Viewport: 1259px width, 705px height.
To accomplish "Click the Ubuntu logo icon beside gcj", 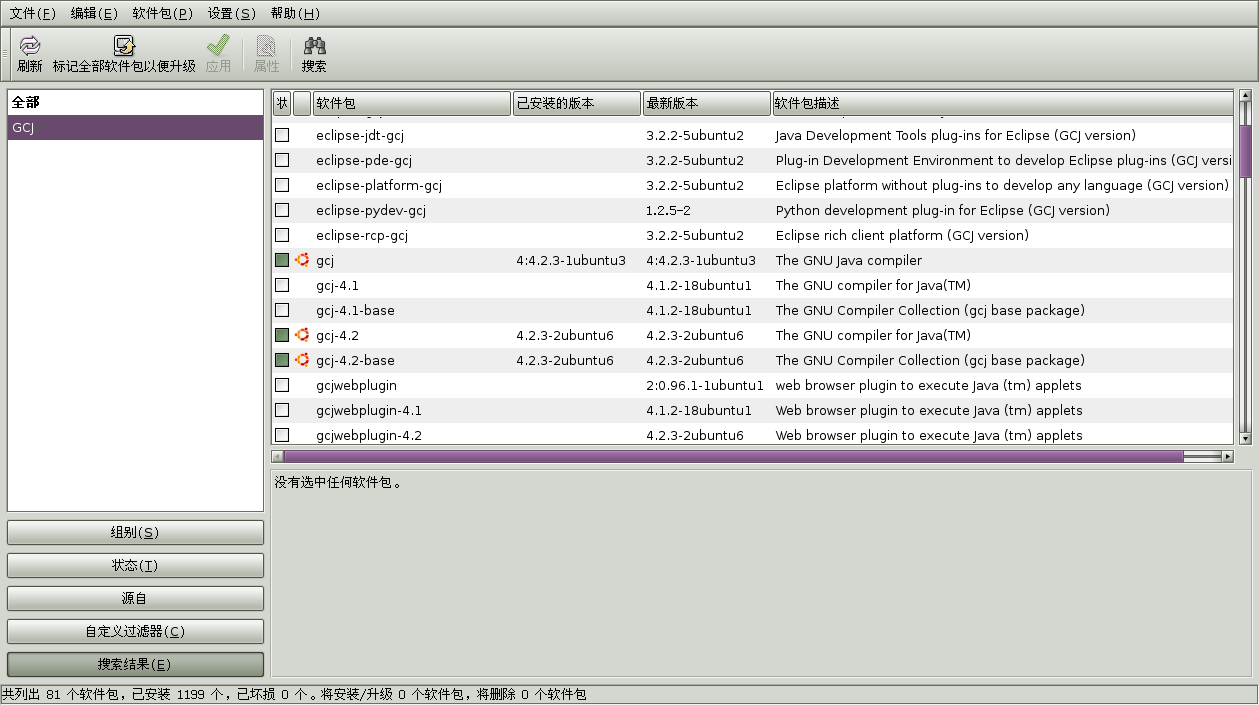I will click(x=302, y=260).
